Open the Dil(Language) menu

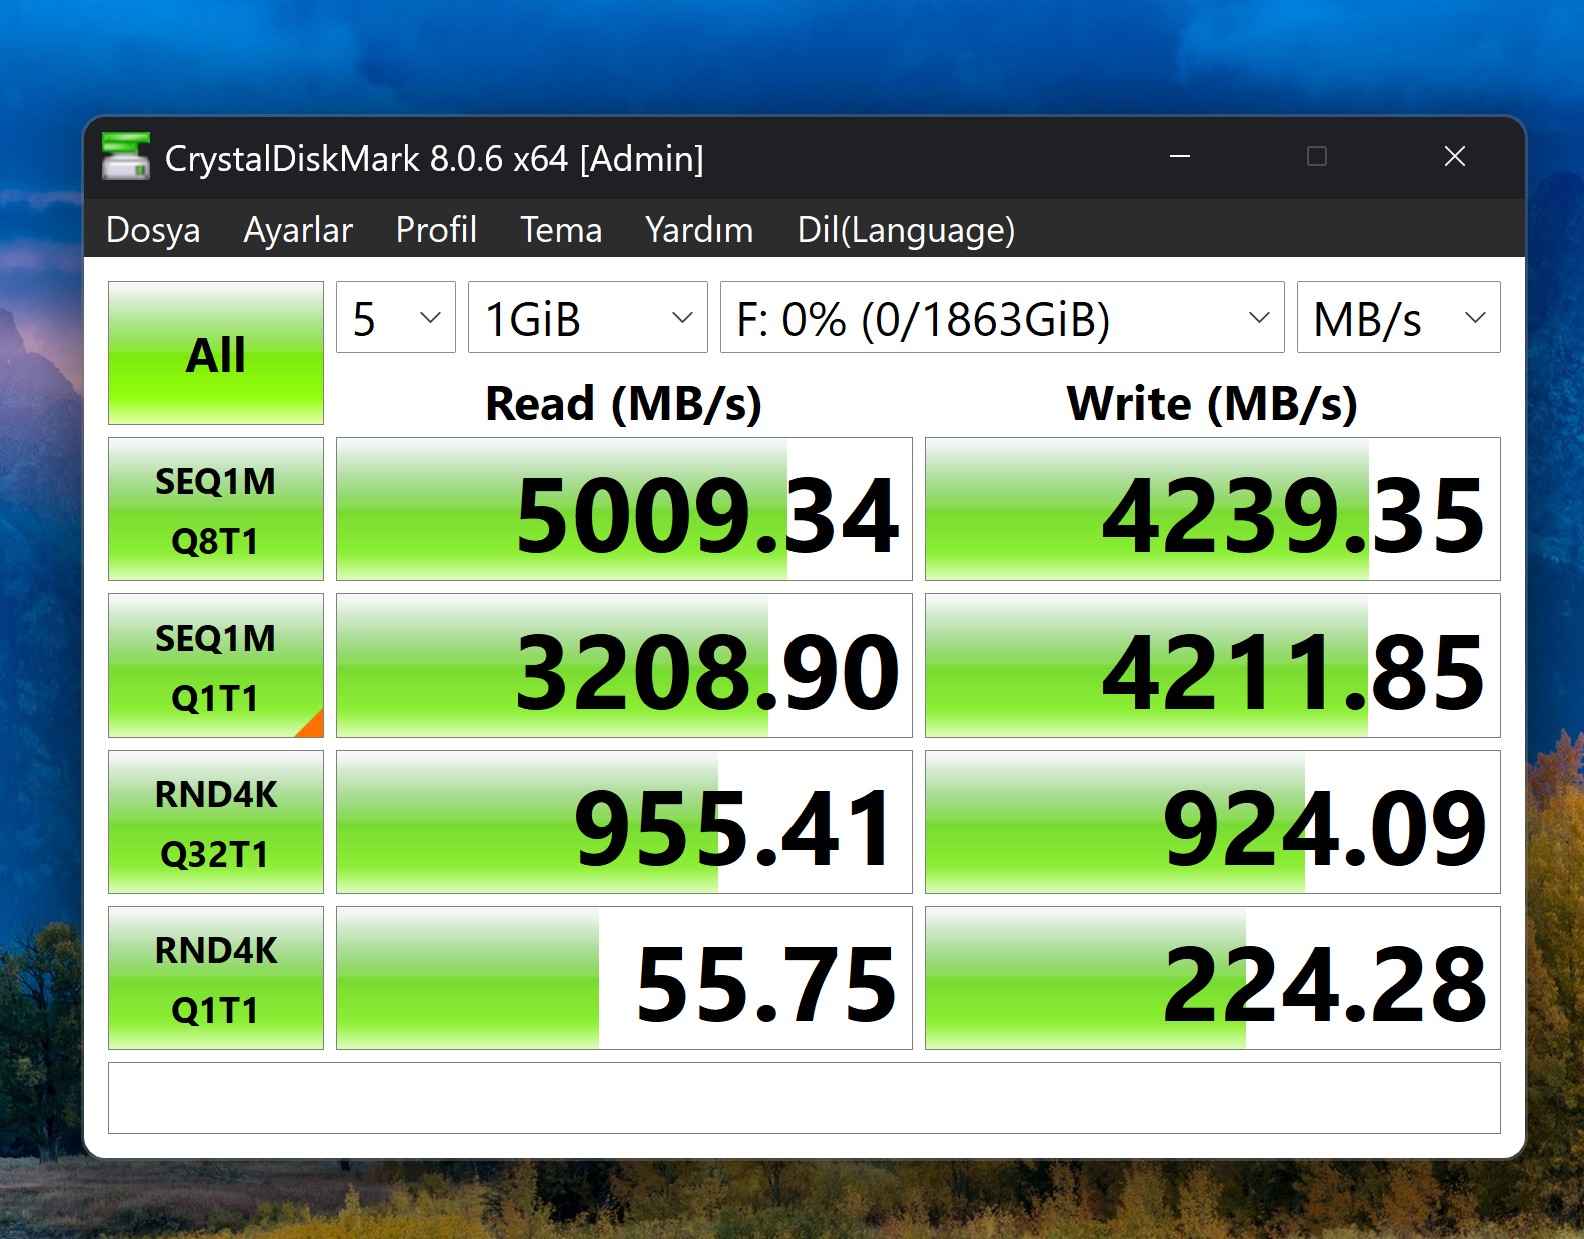[x=906, y=230]
